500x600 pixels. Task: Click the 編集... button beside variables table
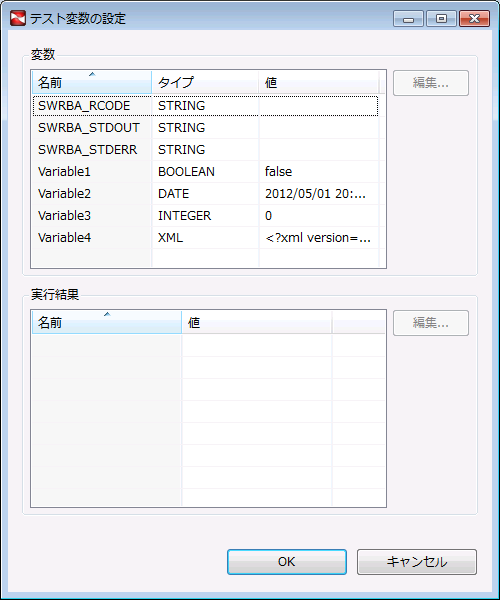tap(431, 83)
